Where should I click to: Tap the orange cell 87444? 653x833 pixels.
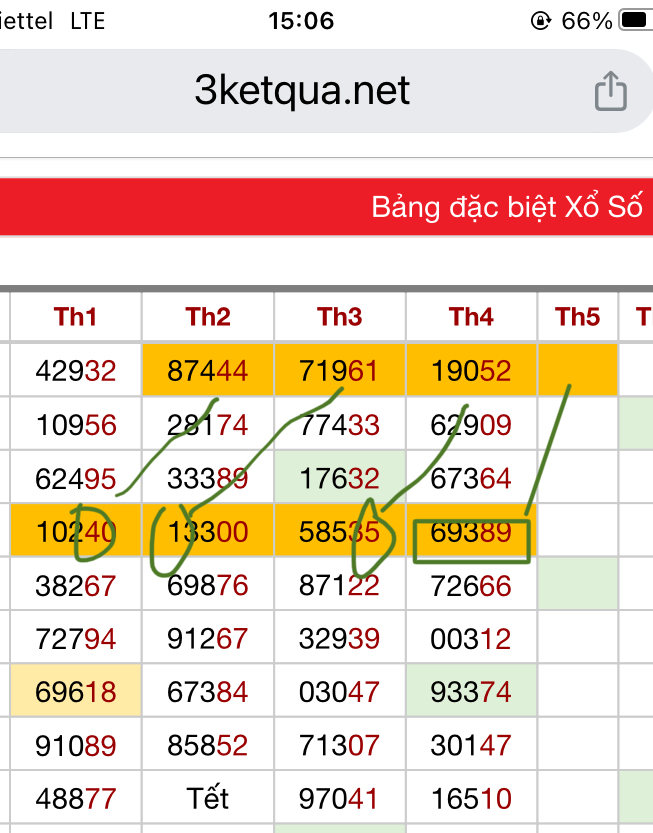click(x=208, y=370)
